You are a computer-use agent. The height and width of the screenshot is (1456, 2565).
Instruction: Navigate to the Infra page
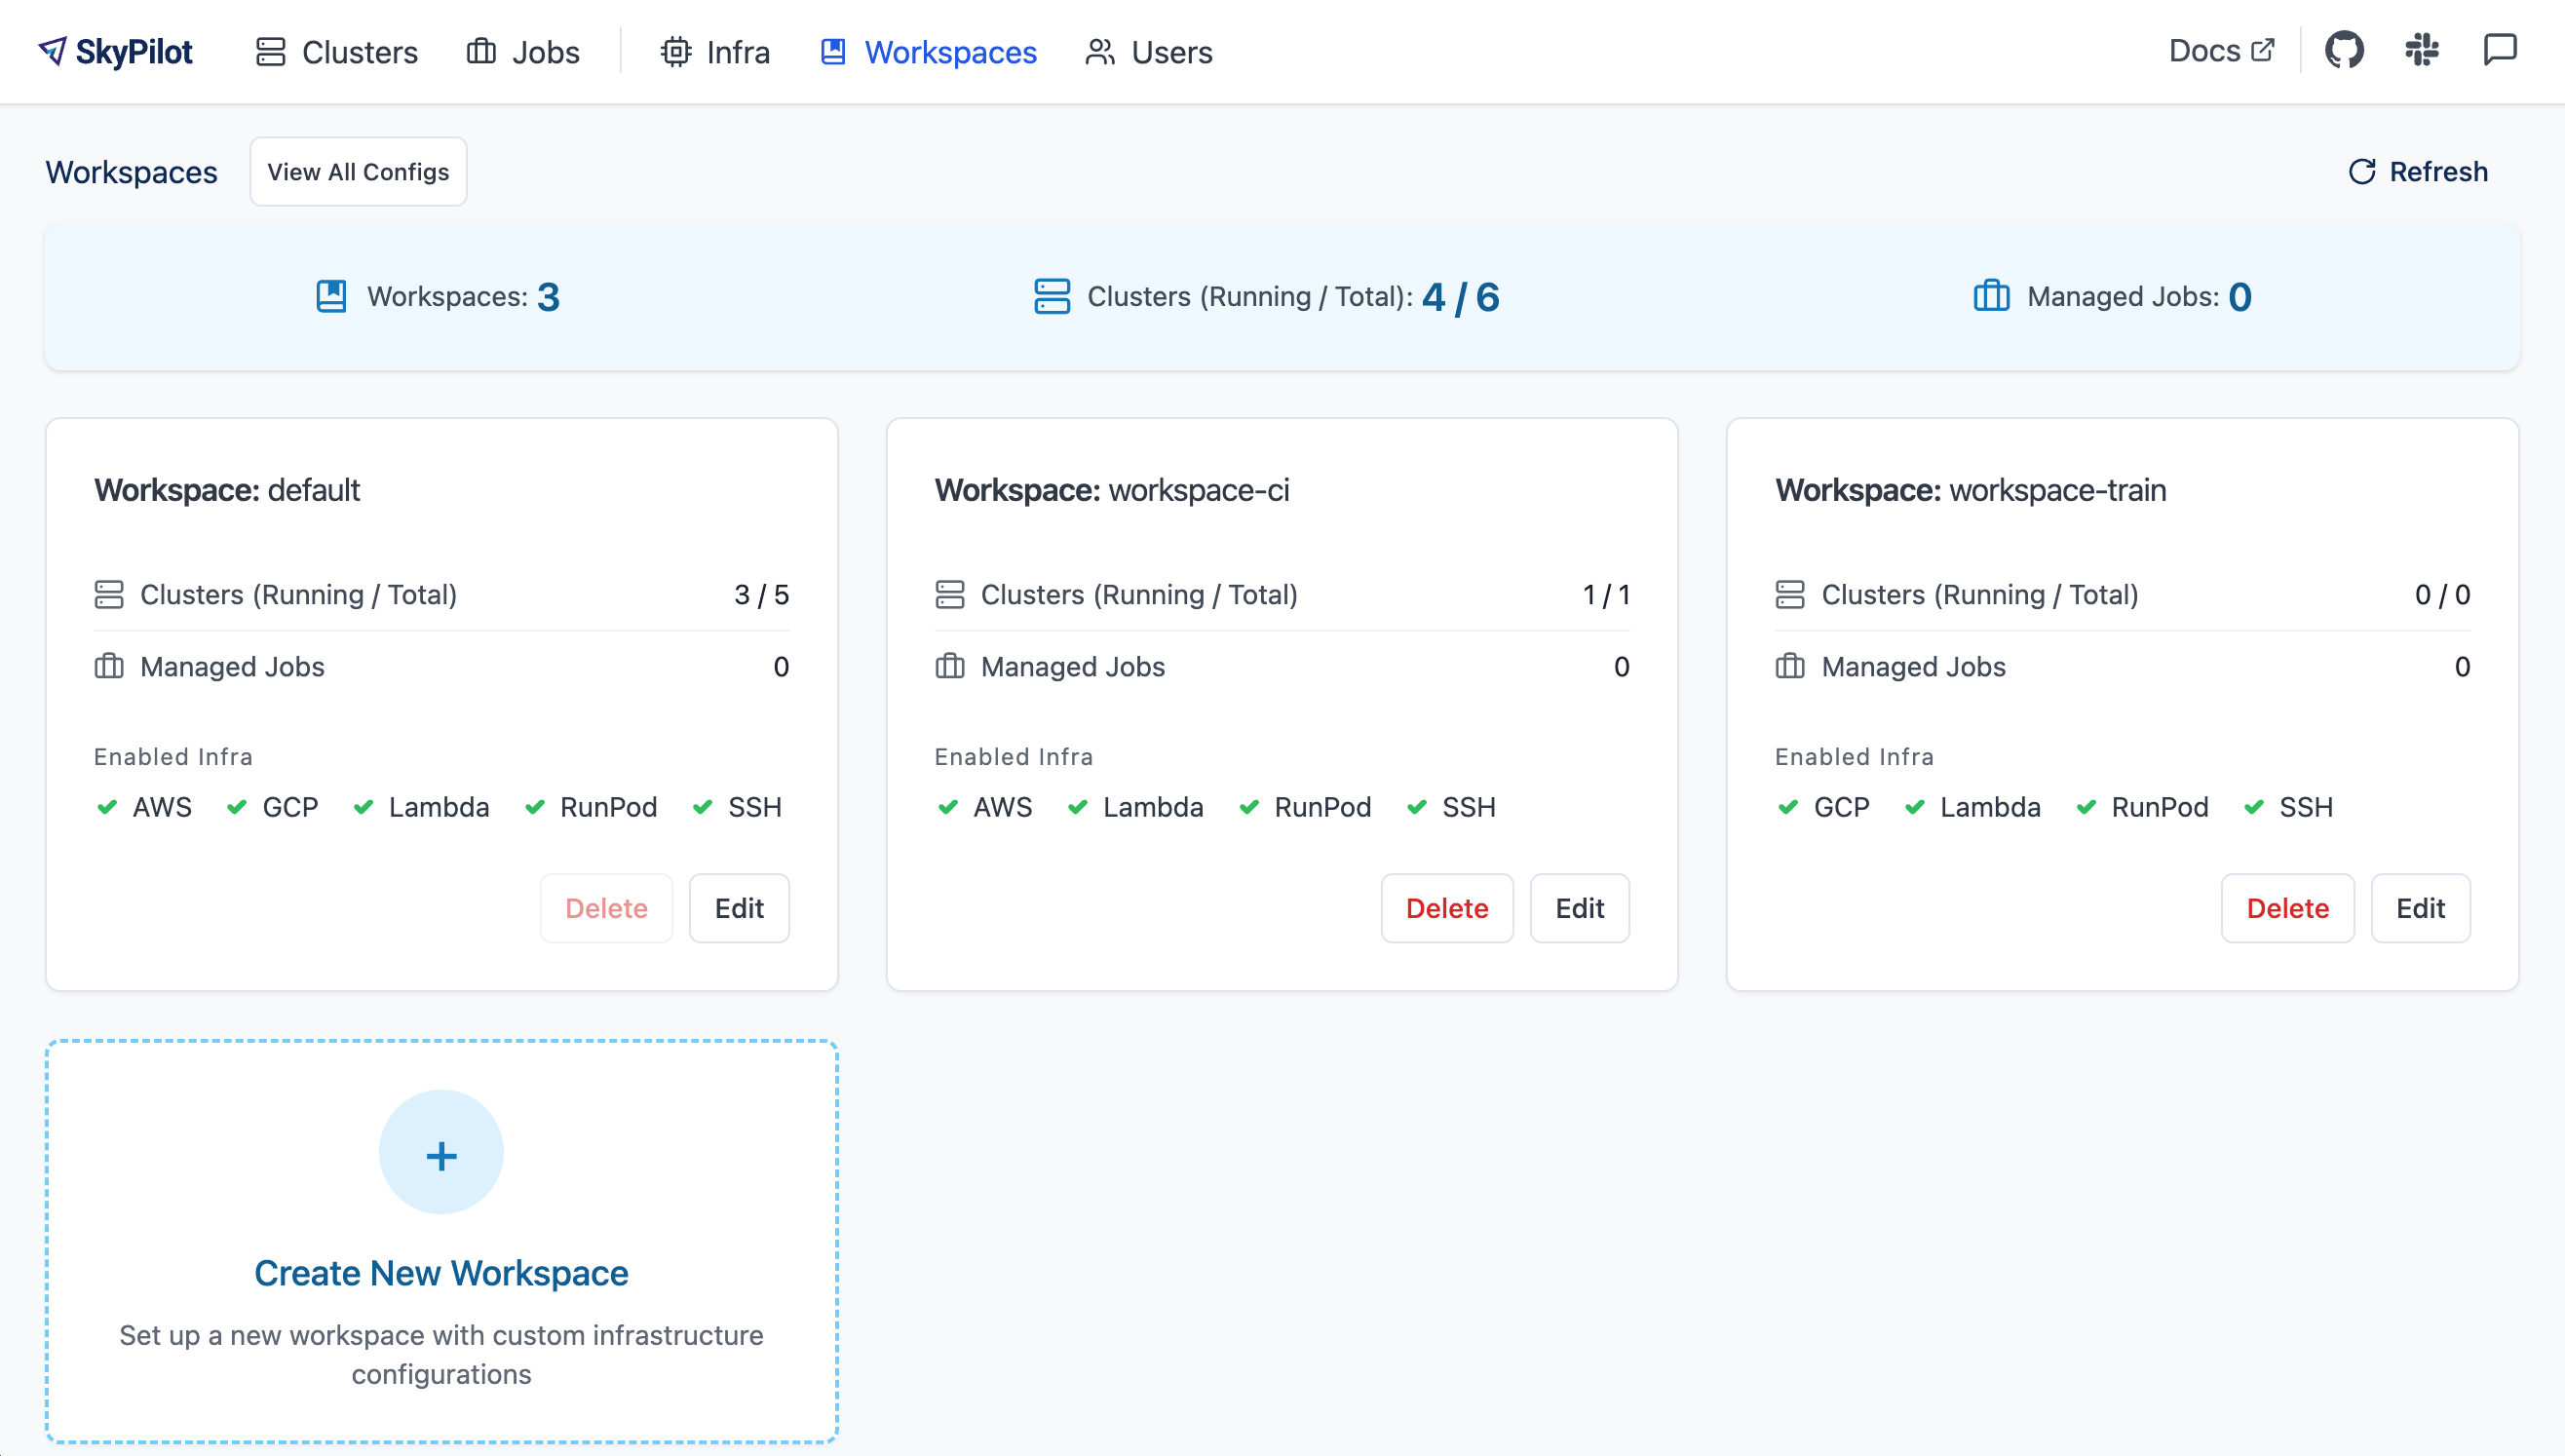coord(715,52)
